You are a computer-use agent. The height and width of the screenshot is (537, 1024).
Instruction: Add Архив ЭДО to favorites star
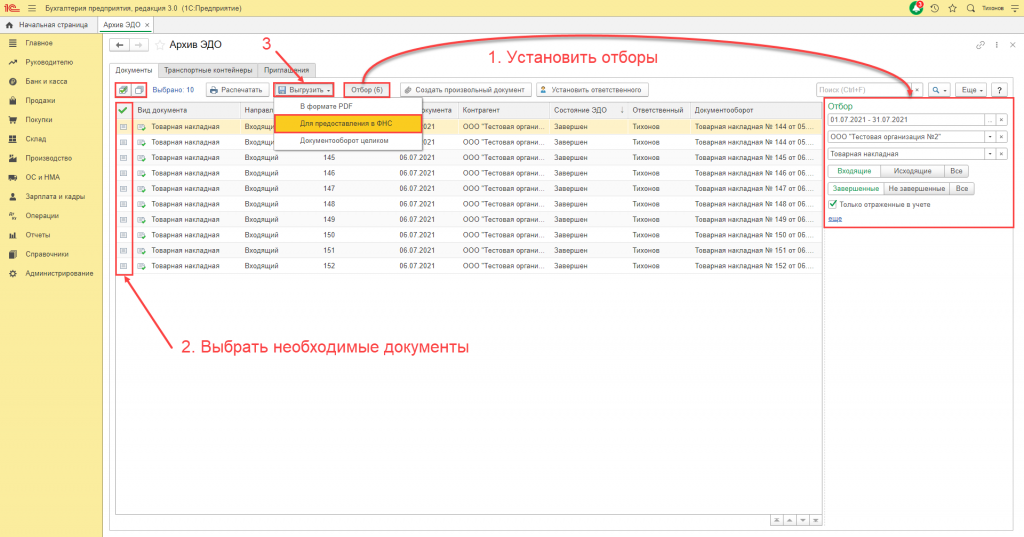click(x=159, y=45)
